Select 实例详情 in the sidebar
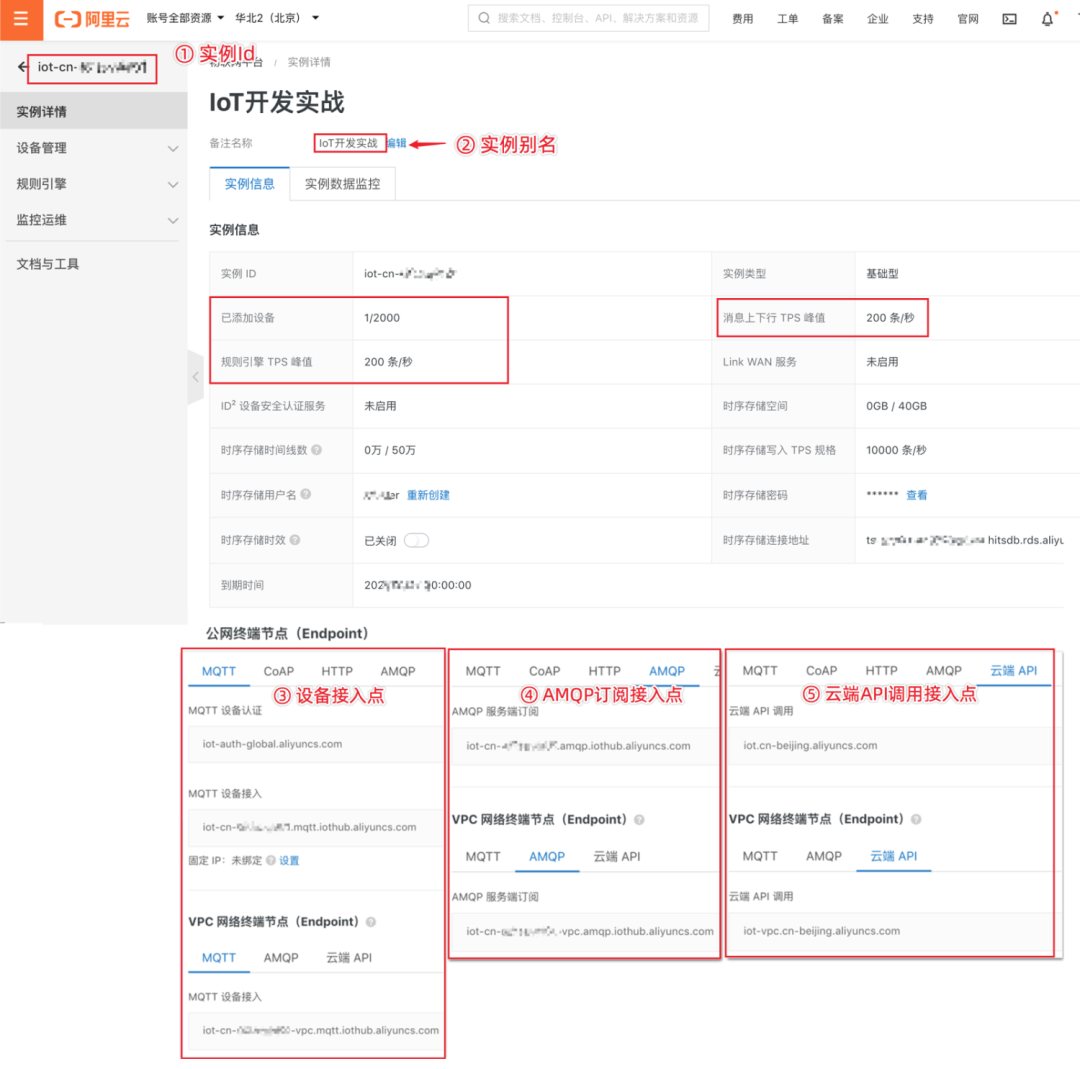Image resolution: width=1080 pixels, height=1069 pixels. 94,112
